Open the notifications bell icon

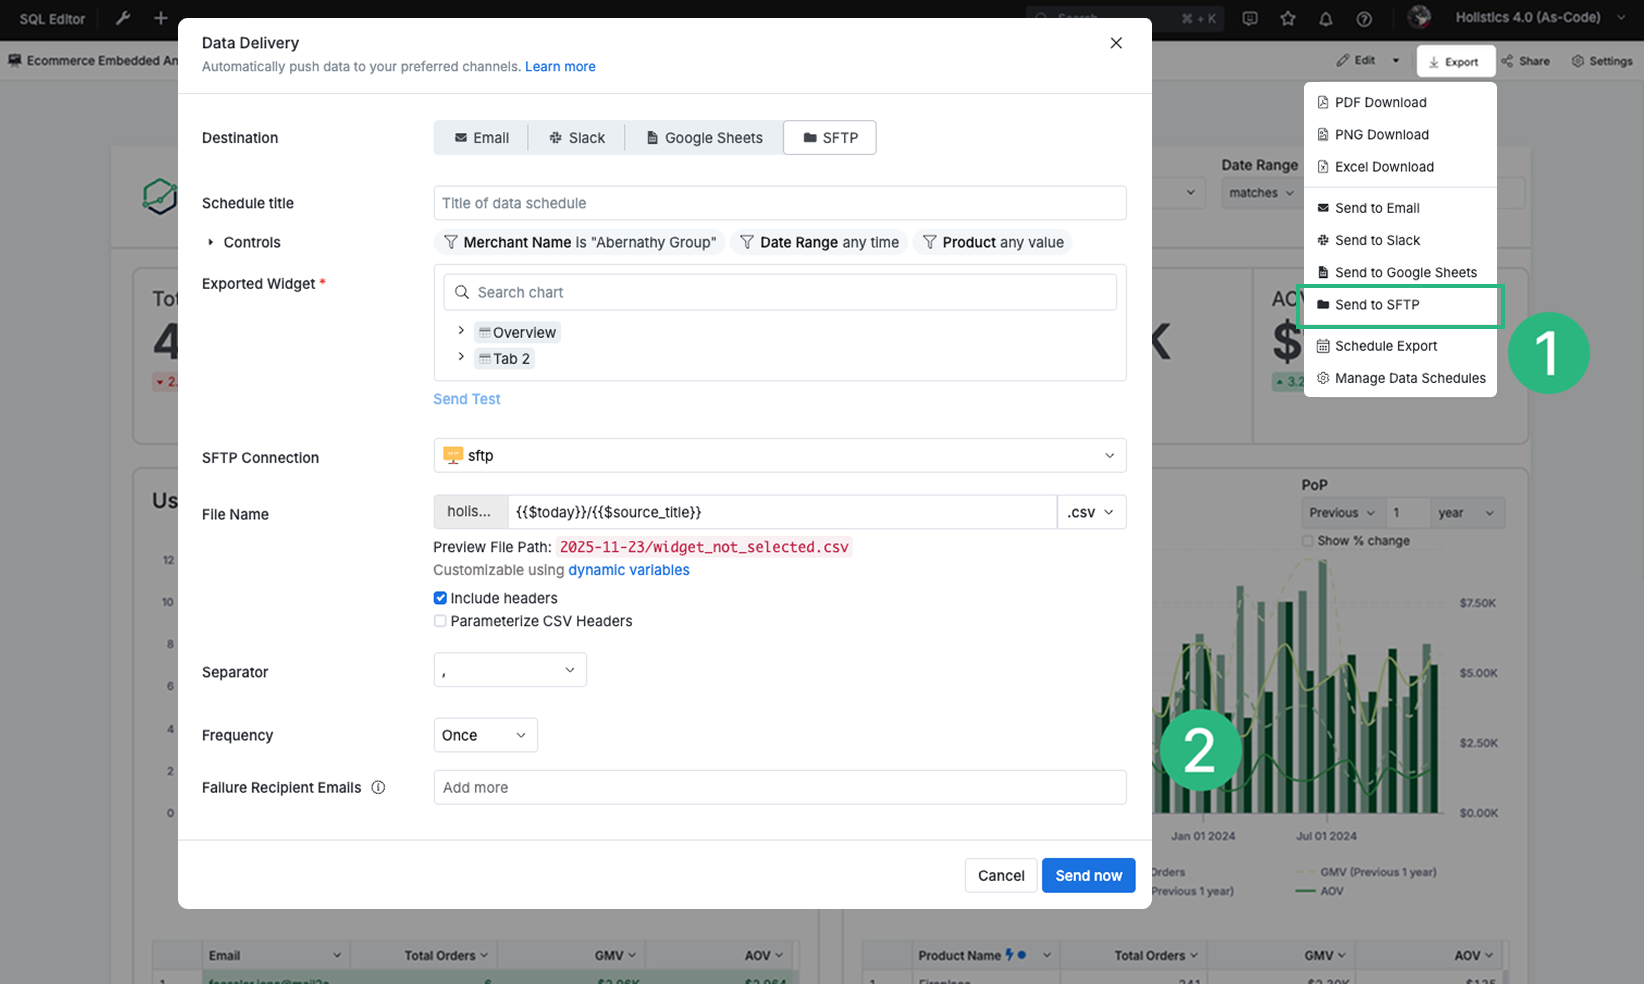(x=1325, y=18)
